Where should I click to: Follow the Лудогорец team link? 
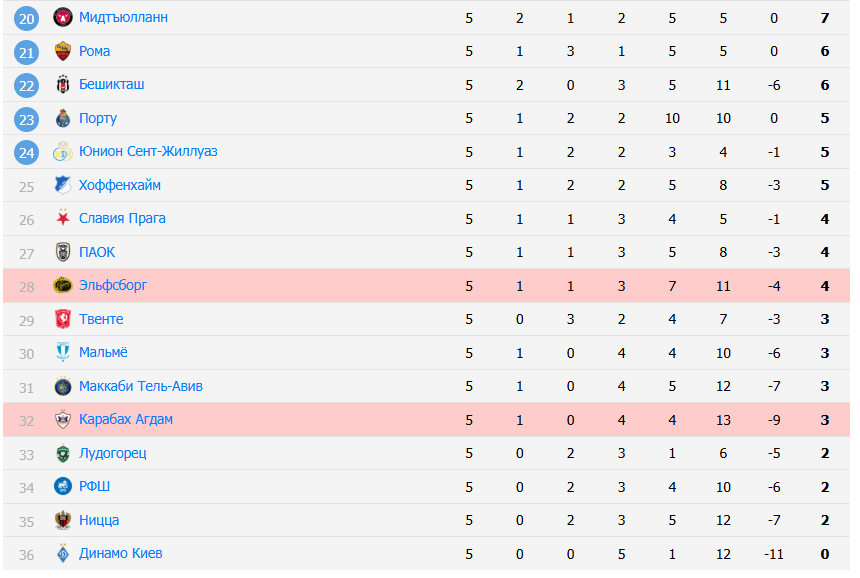pos(113,453)
